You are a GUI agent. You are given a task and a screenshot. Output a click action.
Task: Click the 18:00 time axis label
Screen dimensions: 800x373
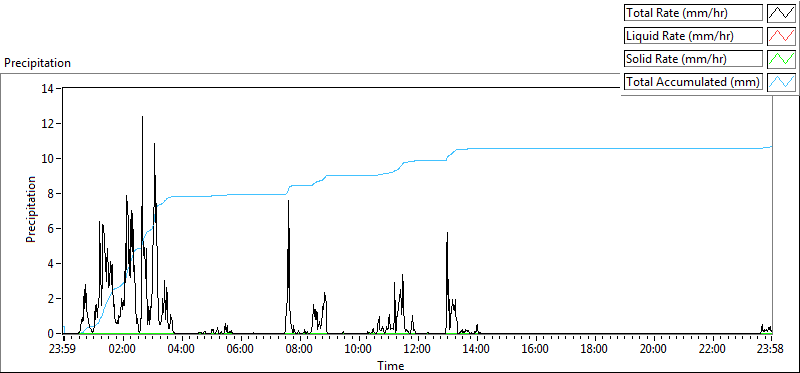click(595, 349)
